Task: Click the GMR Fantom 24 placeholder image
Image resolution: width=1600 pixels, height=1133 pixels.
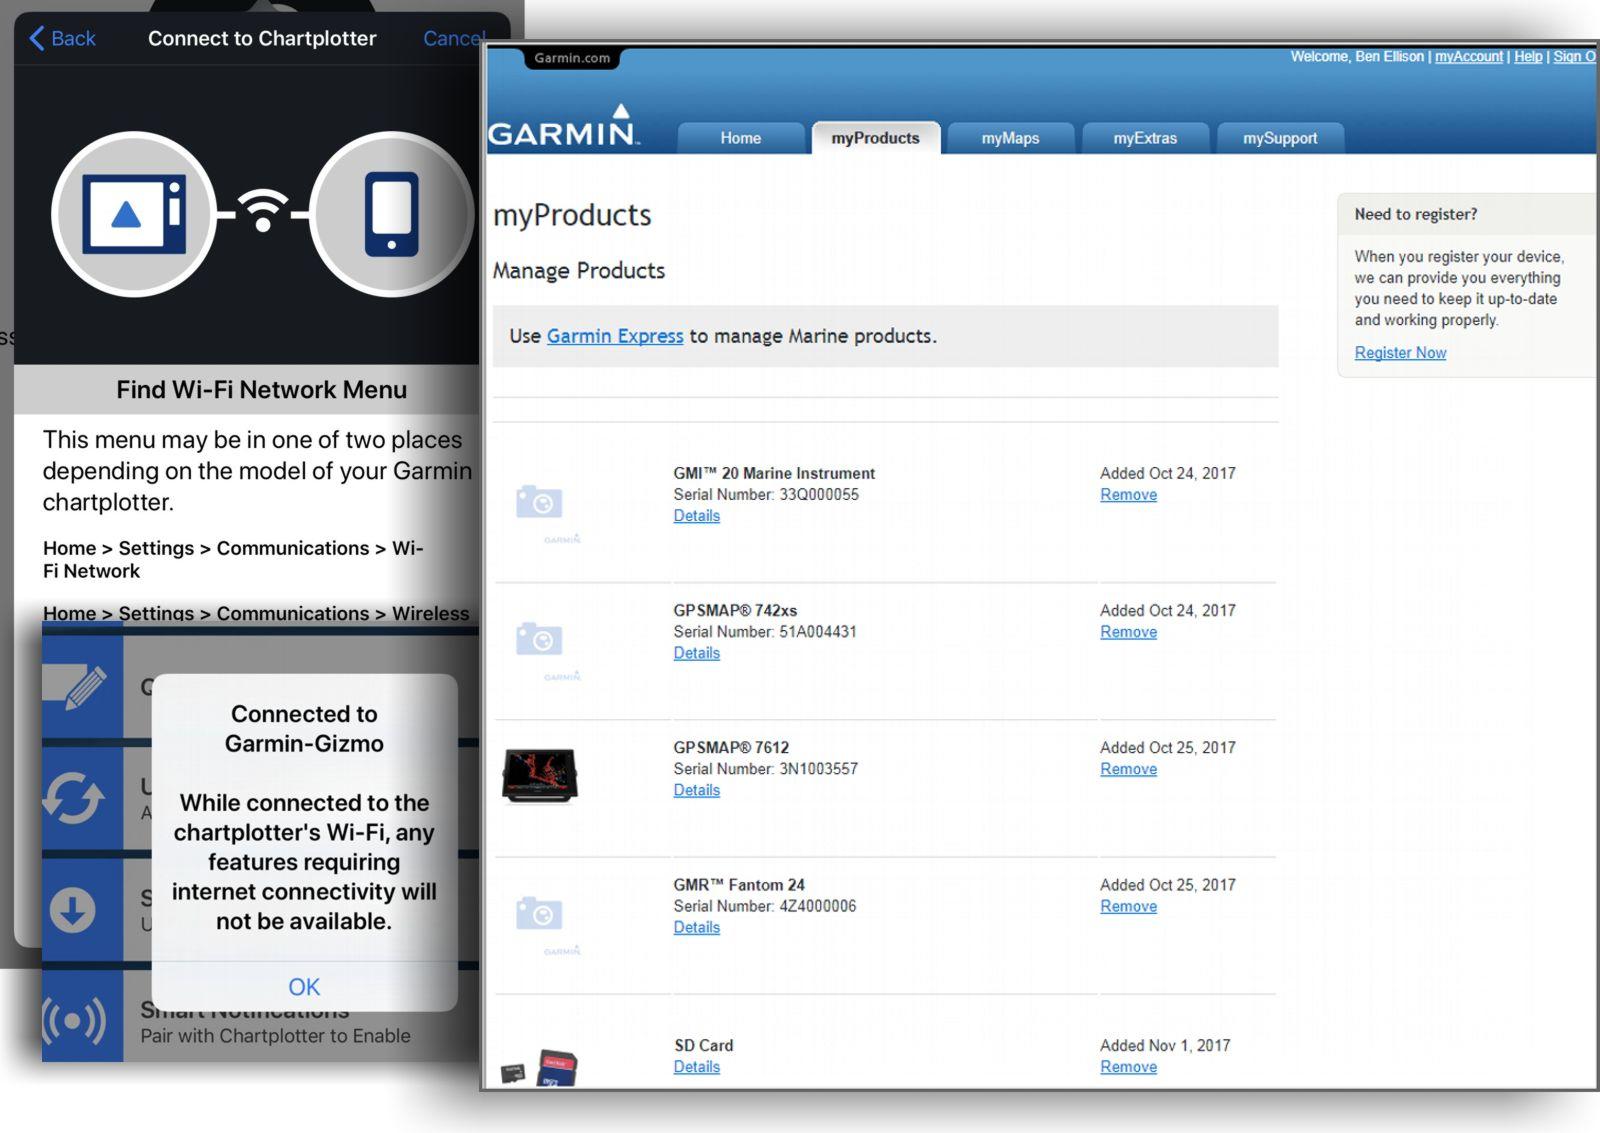Action: [x=540, y=913]
